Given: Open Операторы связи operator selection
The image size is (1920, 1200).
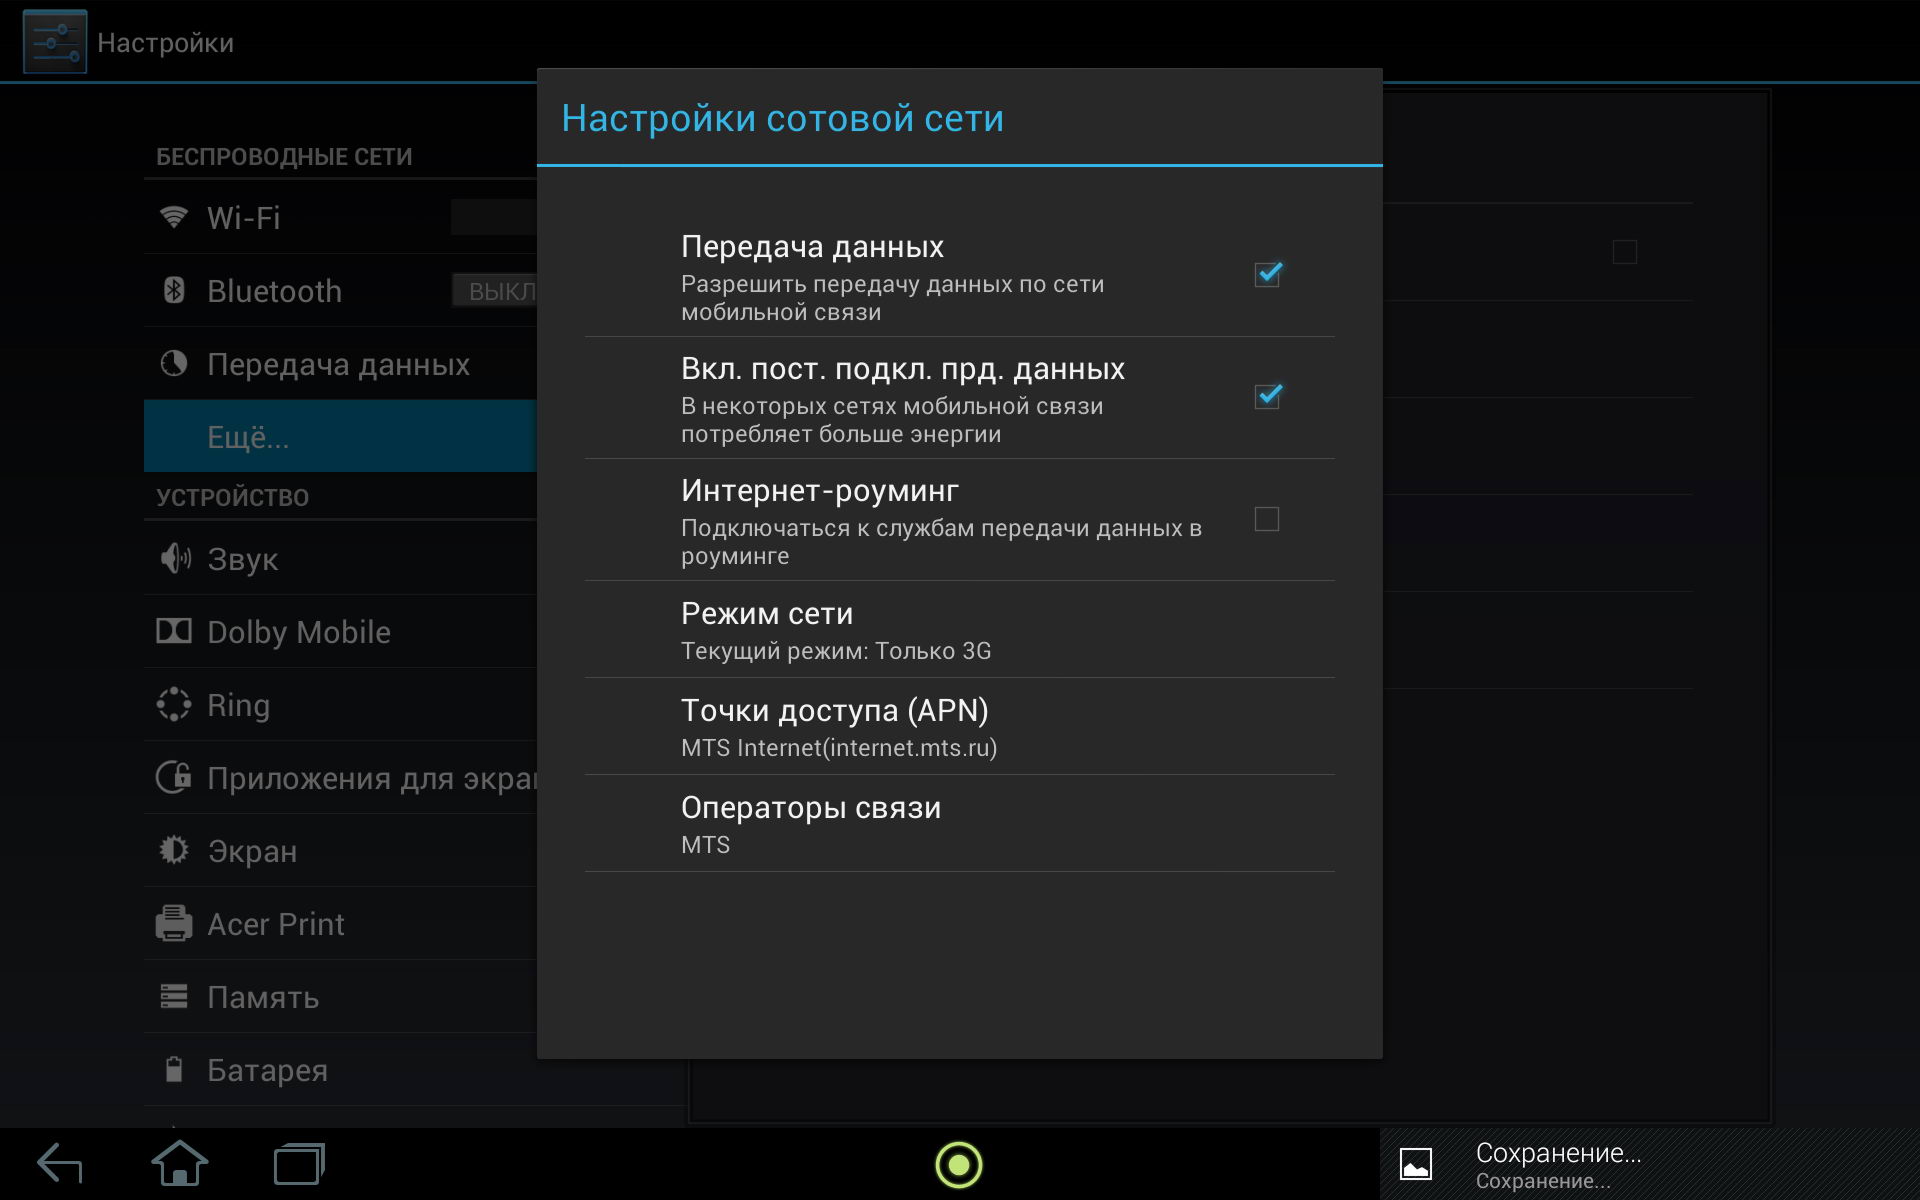Looking at the screenshot, I should 959,824.
